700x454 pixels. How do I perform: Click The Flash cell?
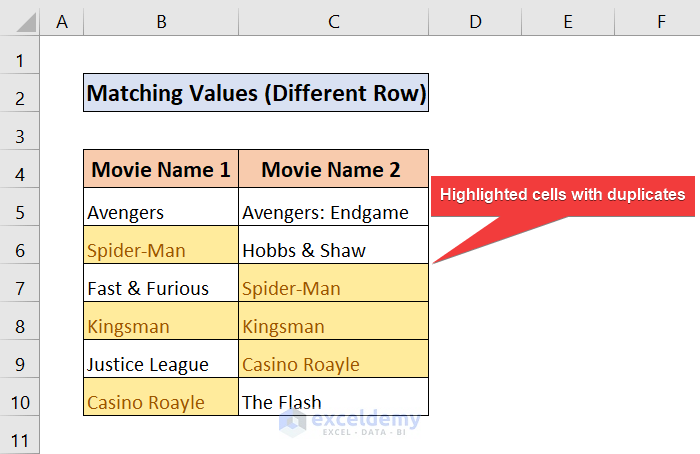[334, 403]
